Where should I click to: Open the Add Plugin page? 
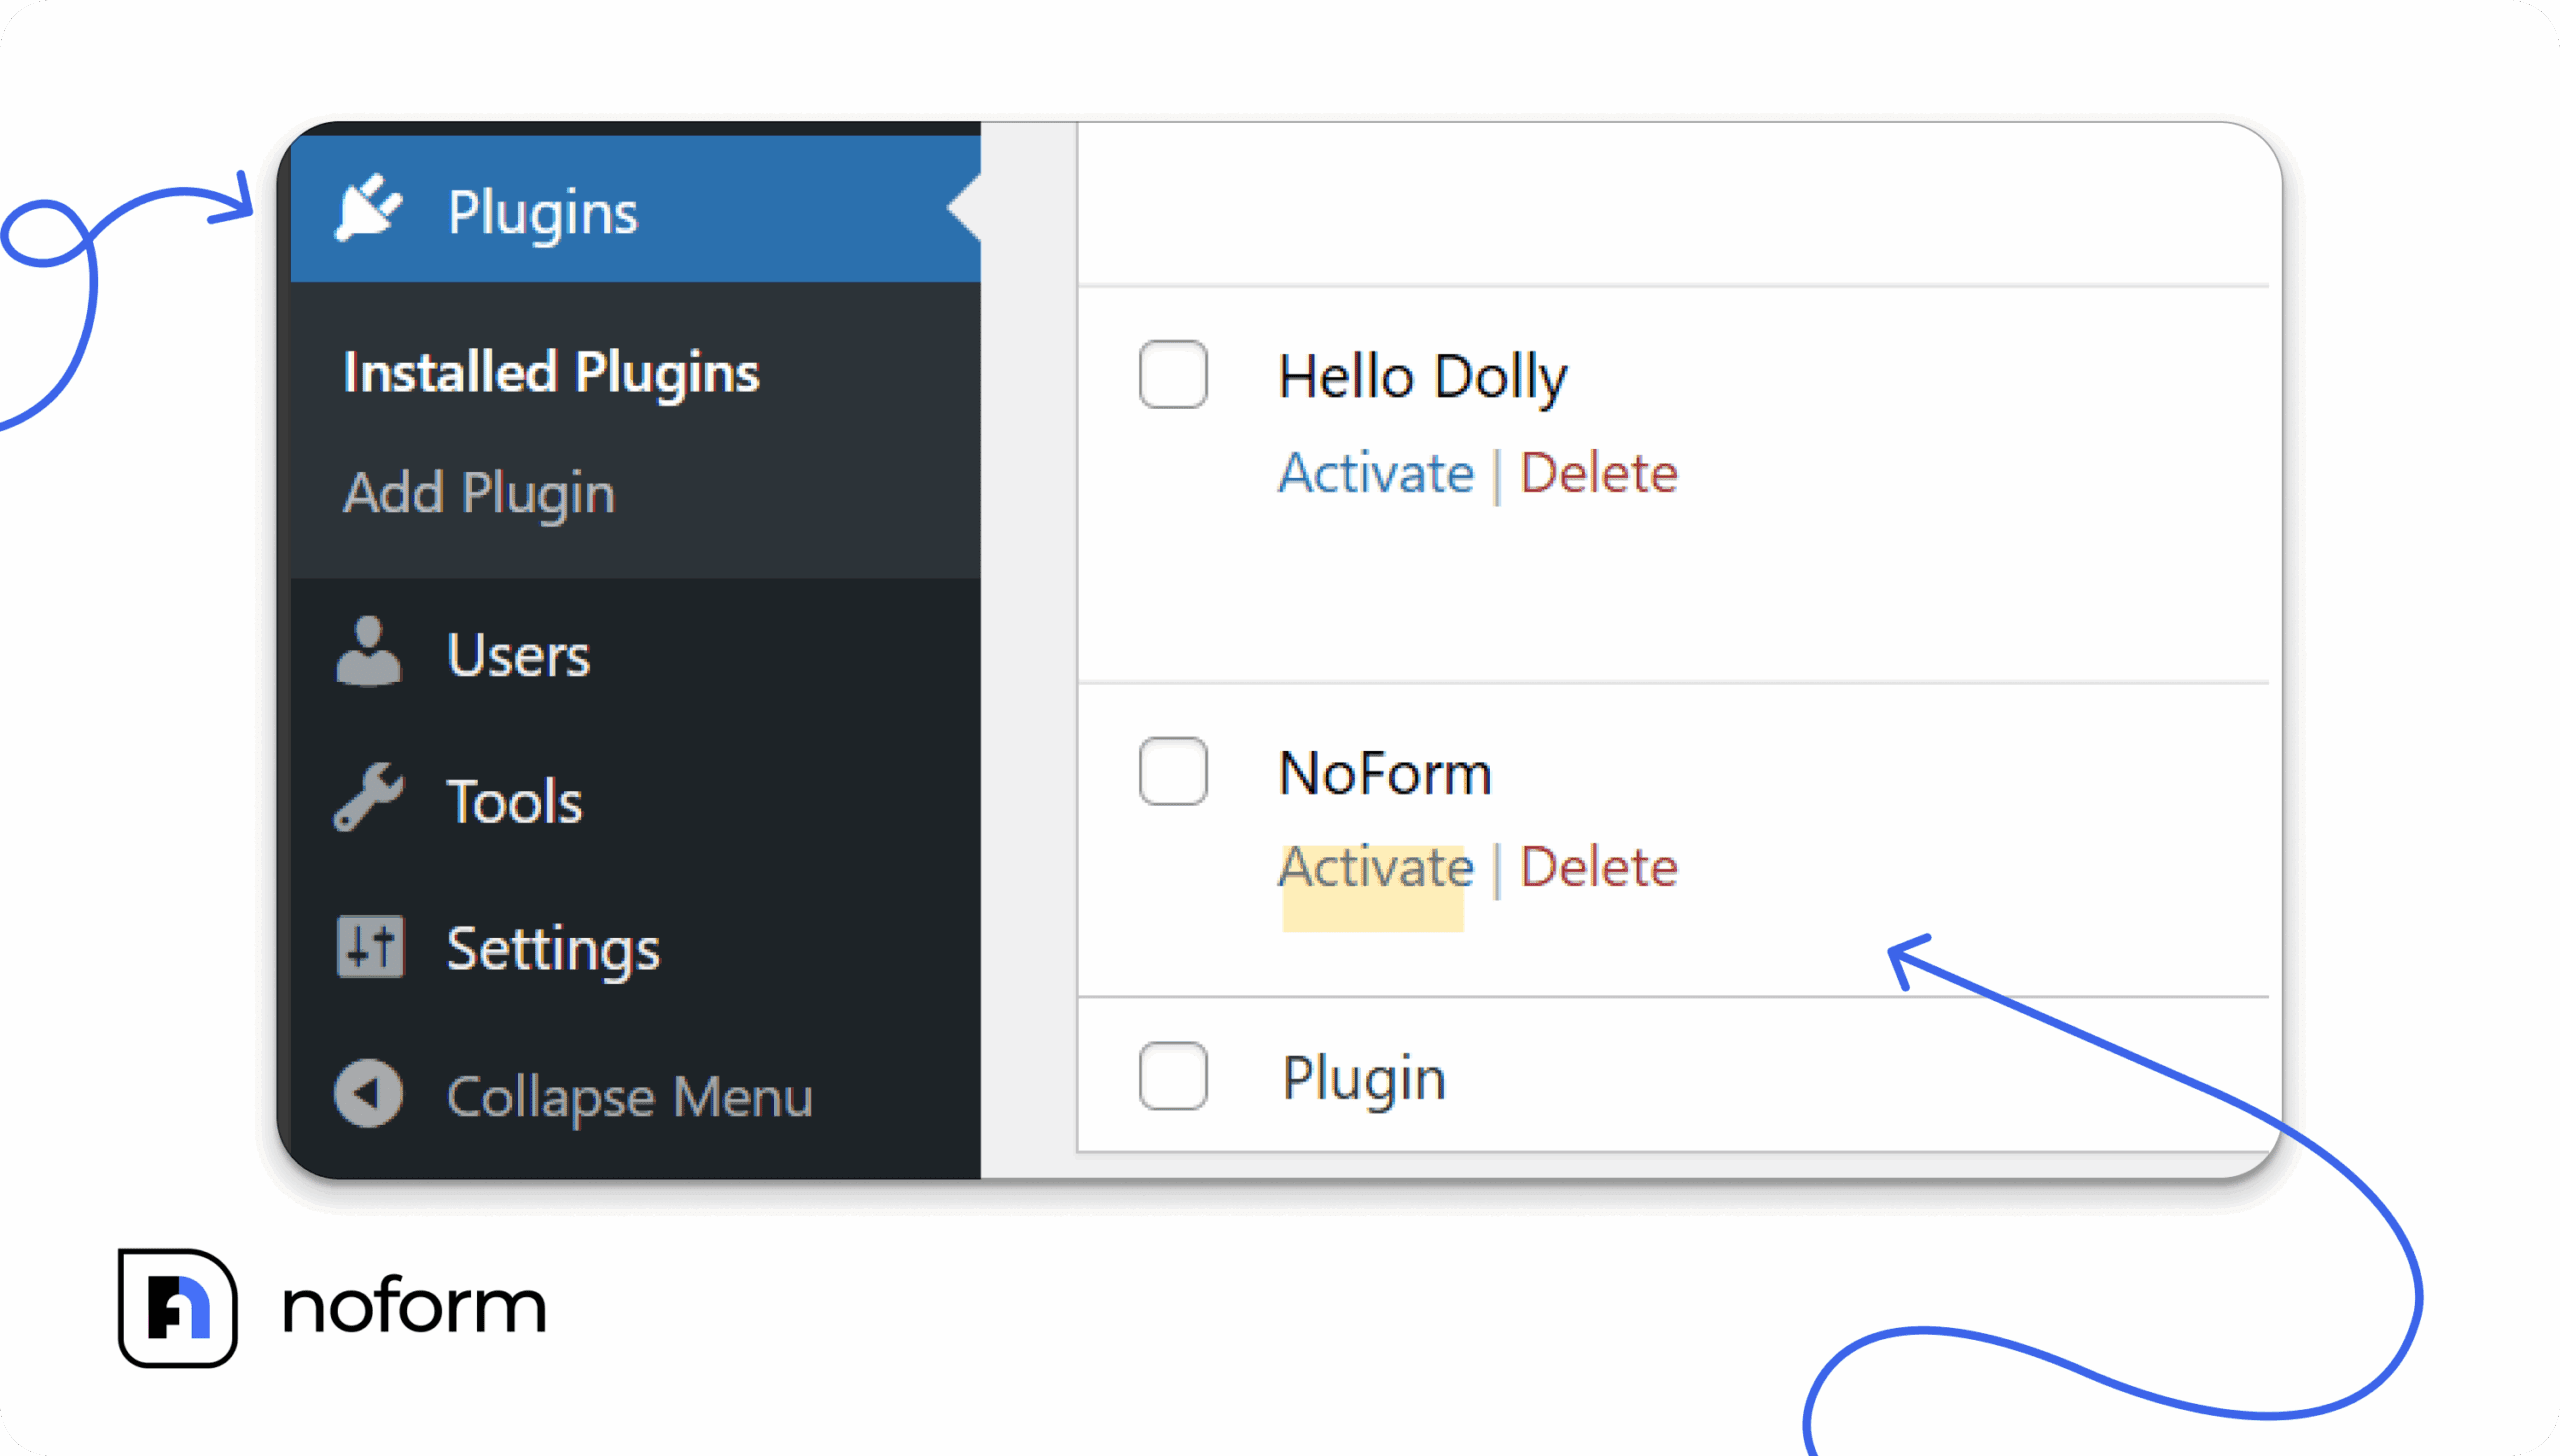[x=479, y=492]
